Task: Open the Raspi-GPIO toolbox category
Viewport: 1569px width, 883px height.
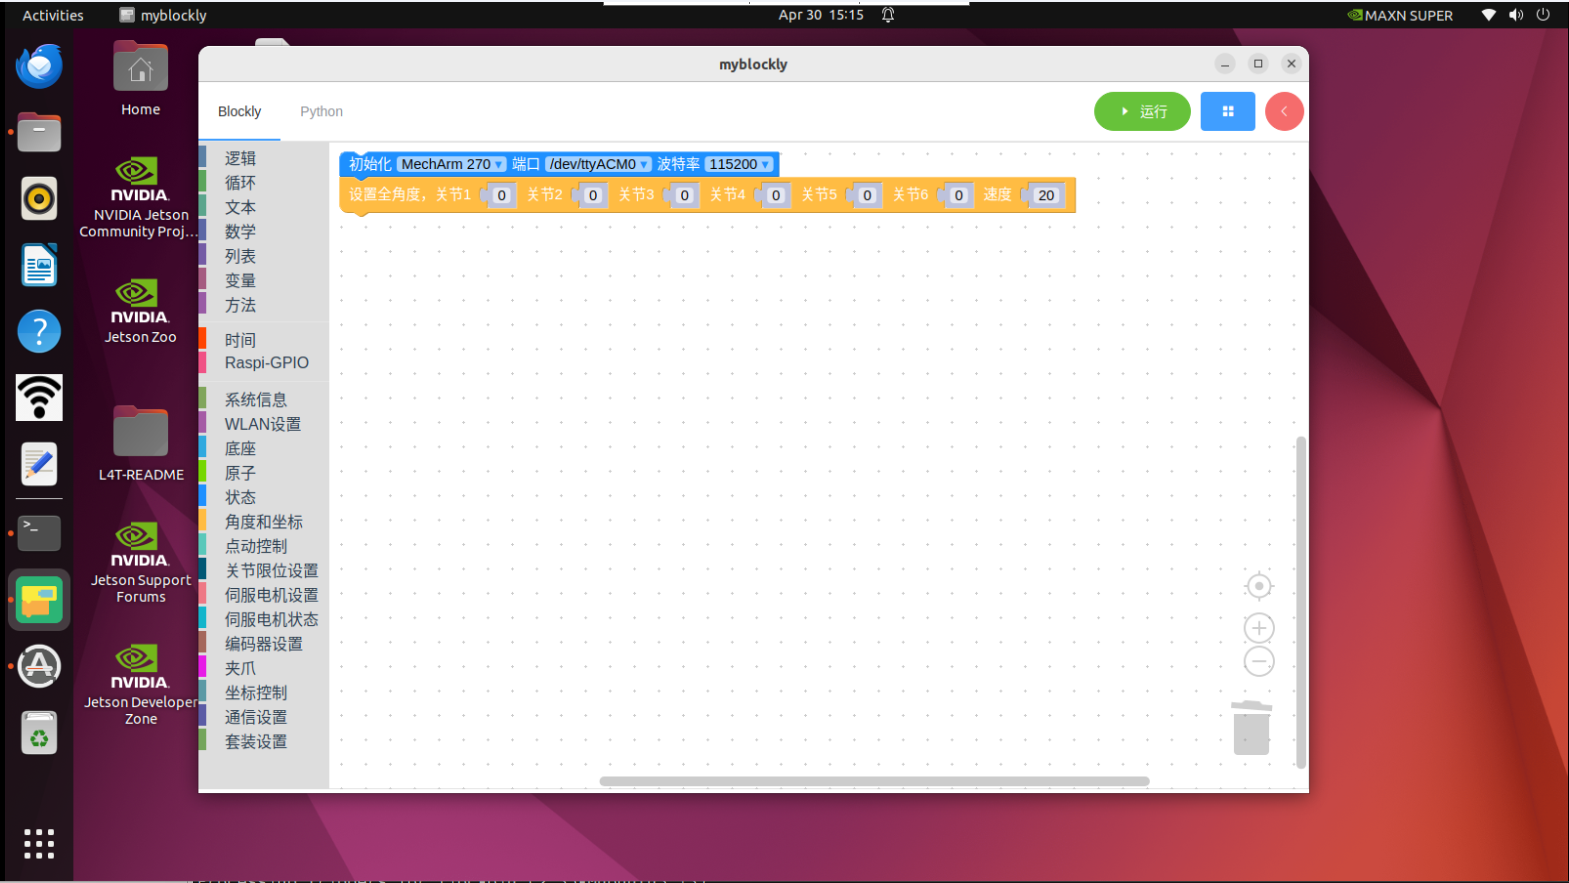Action: 266,363
